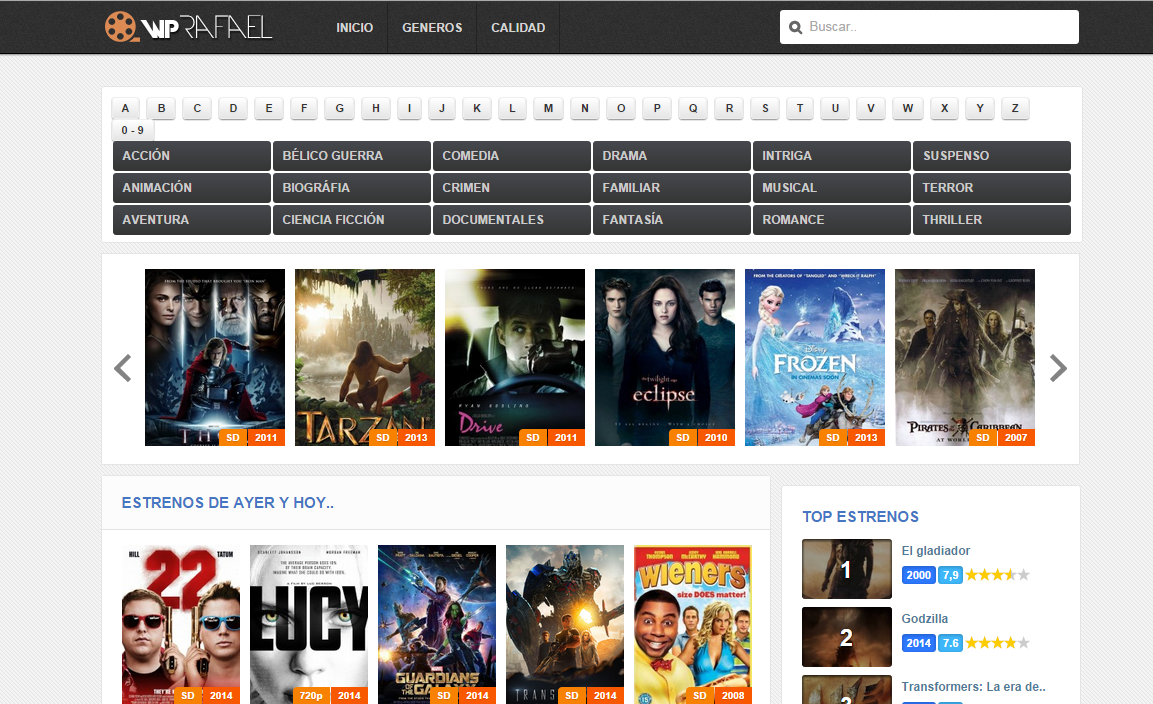
Task: Open the Lucy movie poster
Action: (x=309, y=625)
